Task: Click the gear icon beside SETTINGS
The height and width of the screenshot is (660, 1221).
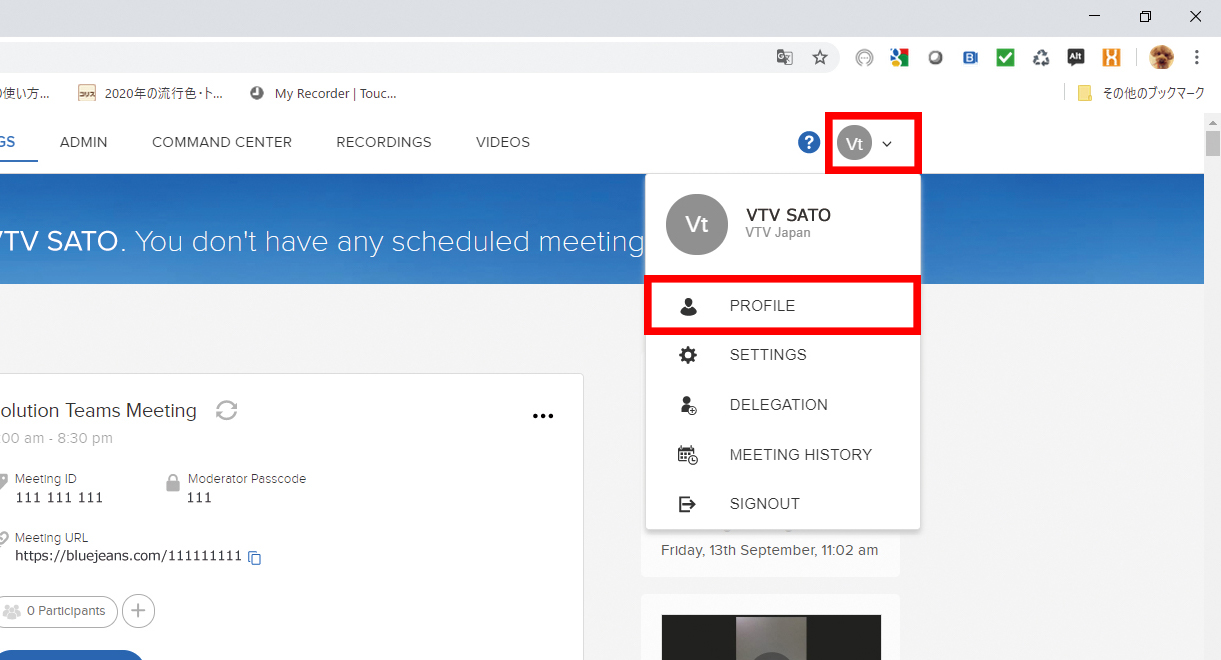Action: pyautogui.click(x=688, y=355)
